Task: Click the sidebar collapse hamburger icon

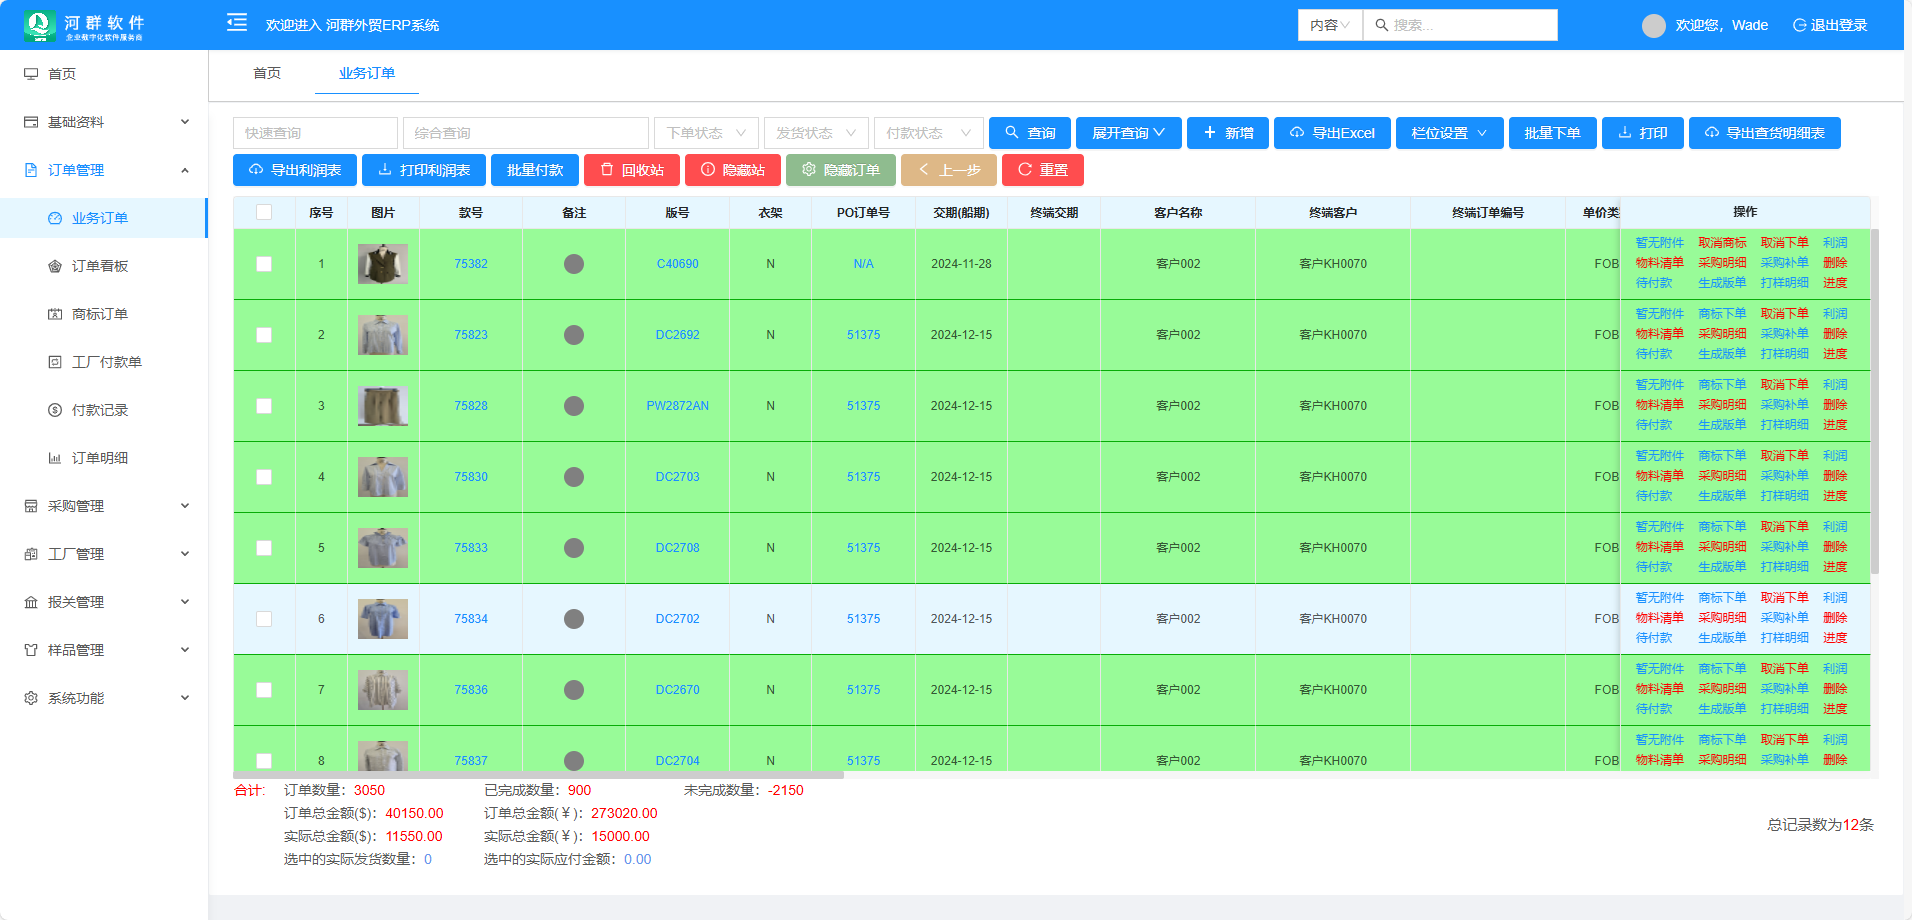Action: tap(237, 23)
